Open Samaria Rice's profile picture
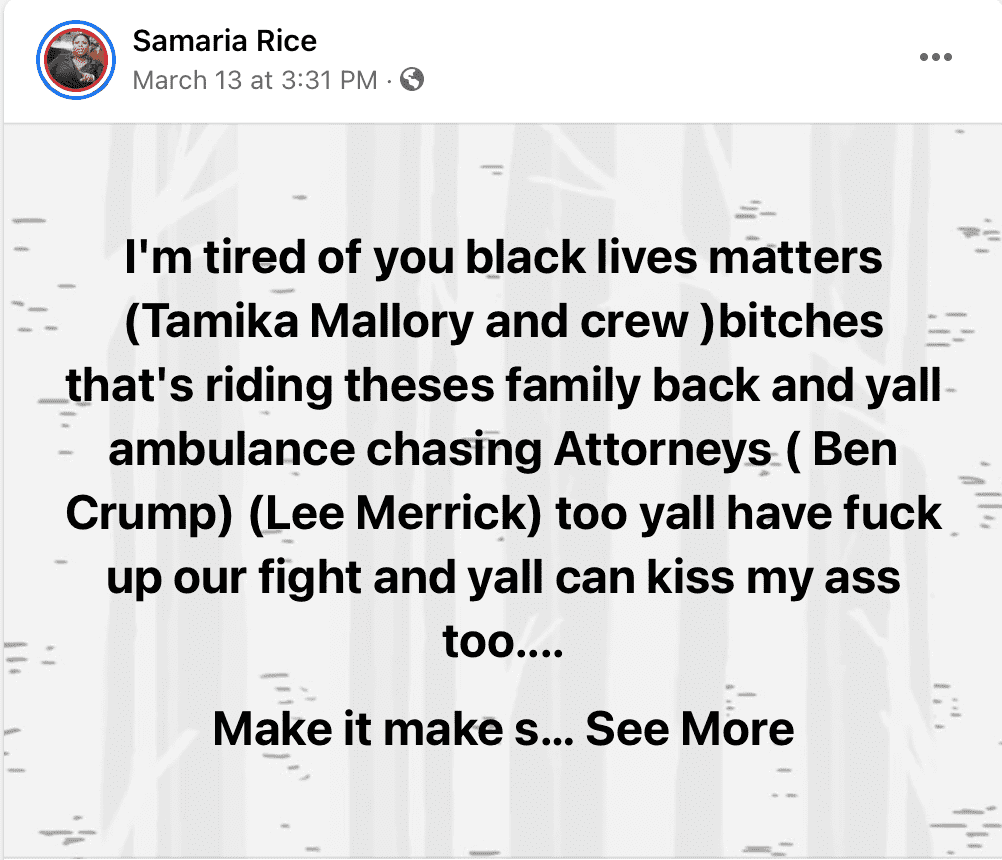Image resolution: width=1002 pixels, height=860 pixels. [71, 59]
